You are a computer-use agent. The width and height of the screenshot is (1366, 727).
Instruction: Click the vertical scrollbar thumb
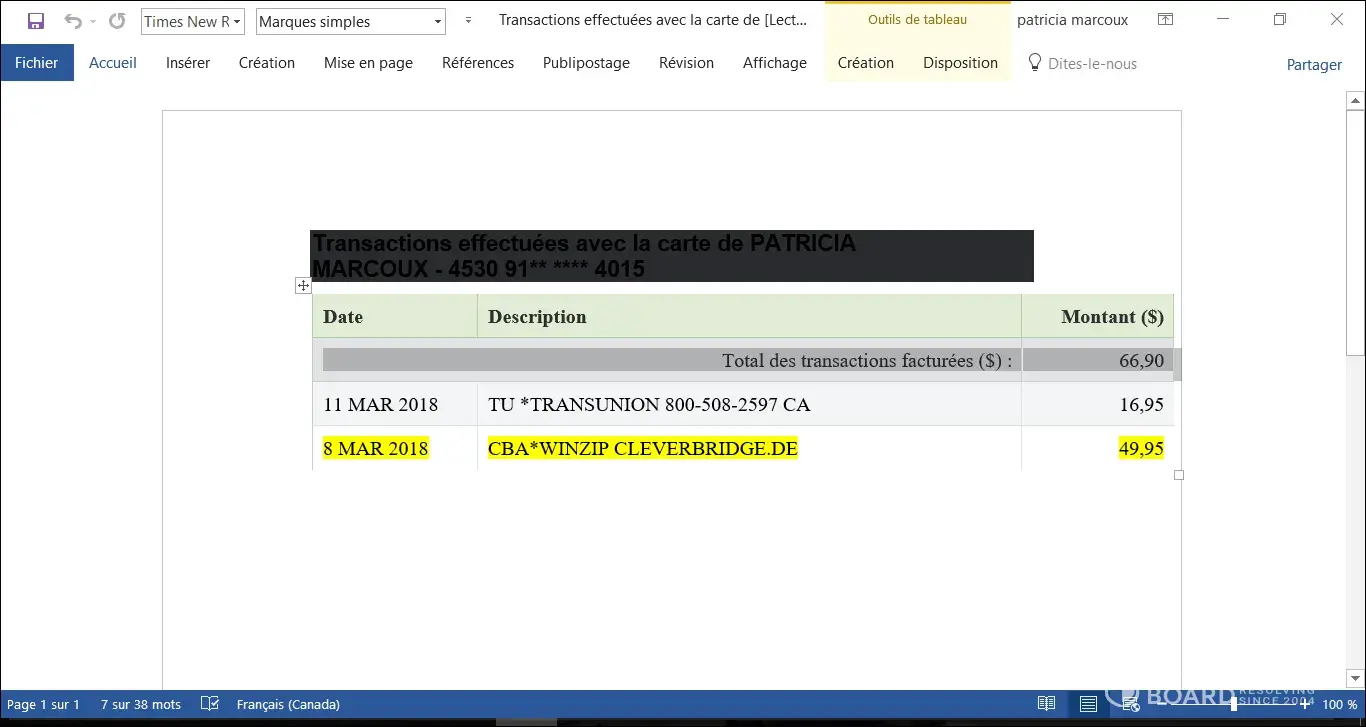click(1356, 232)
